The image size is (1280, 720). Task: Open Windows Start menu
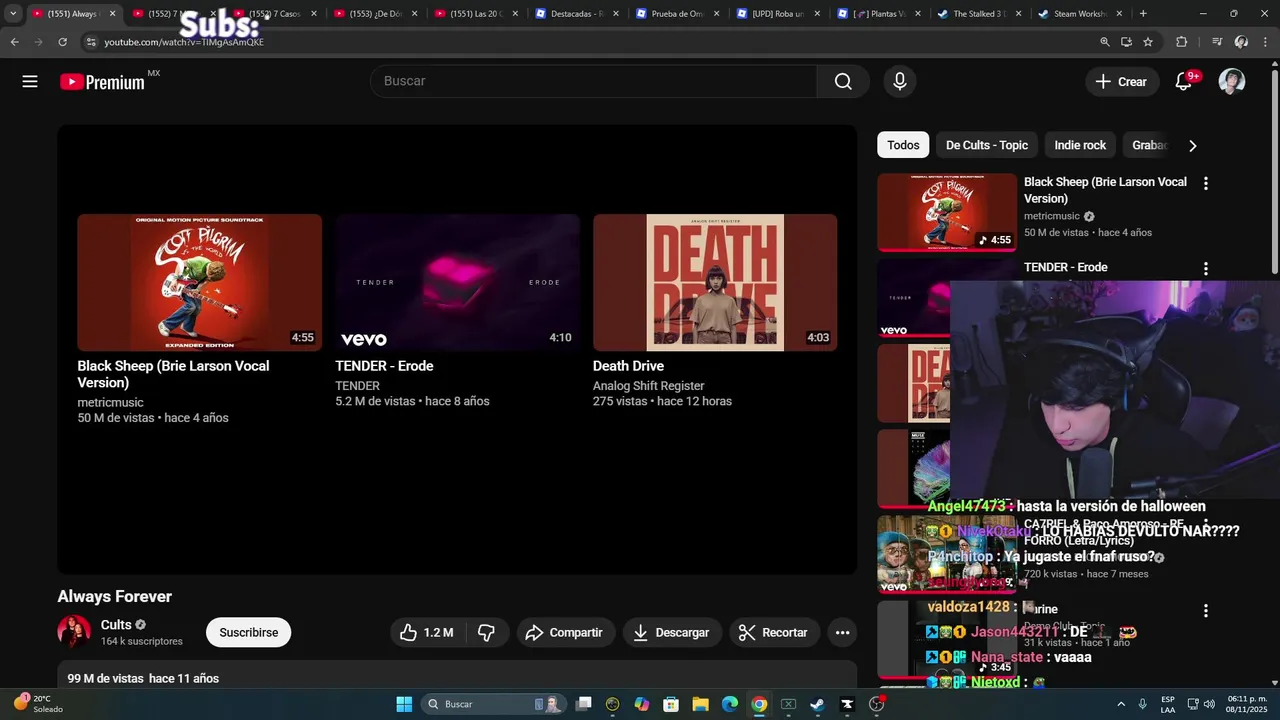tap(404, 704)
